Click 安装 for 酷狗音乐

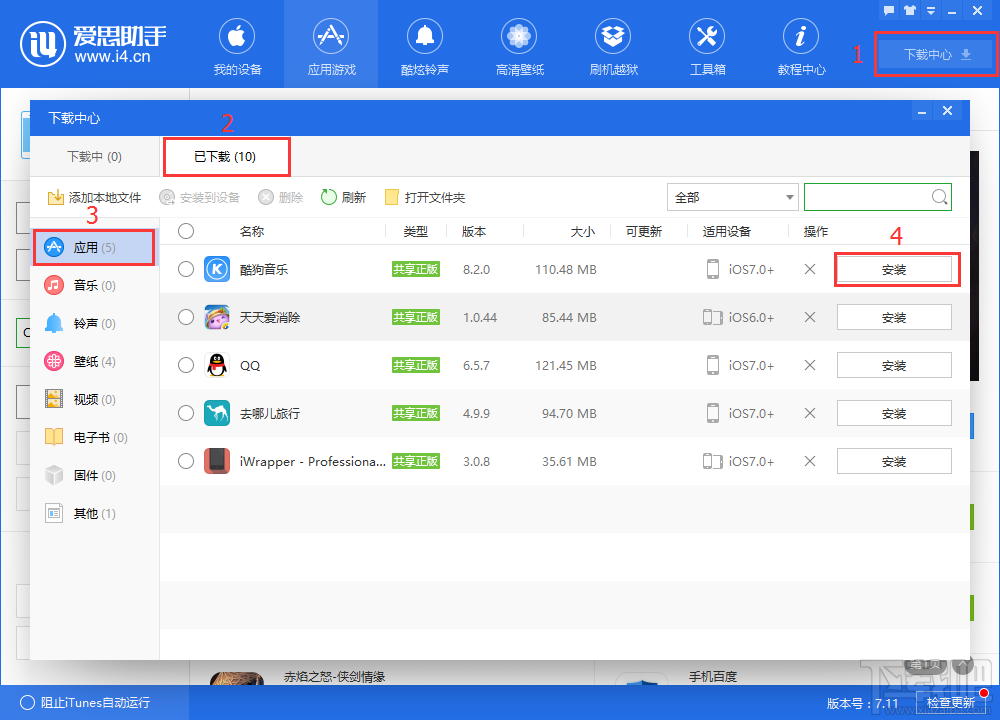[x=896, y=269]
